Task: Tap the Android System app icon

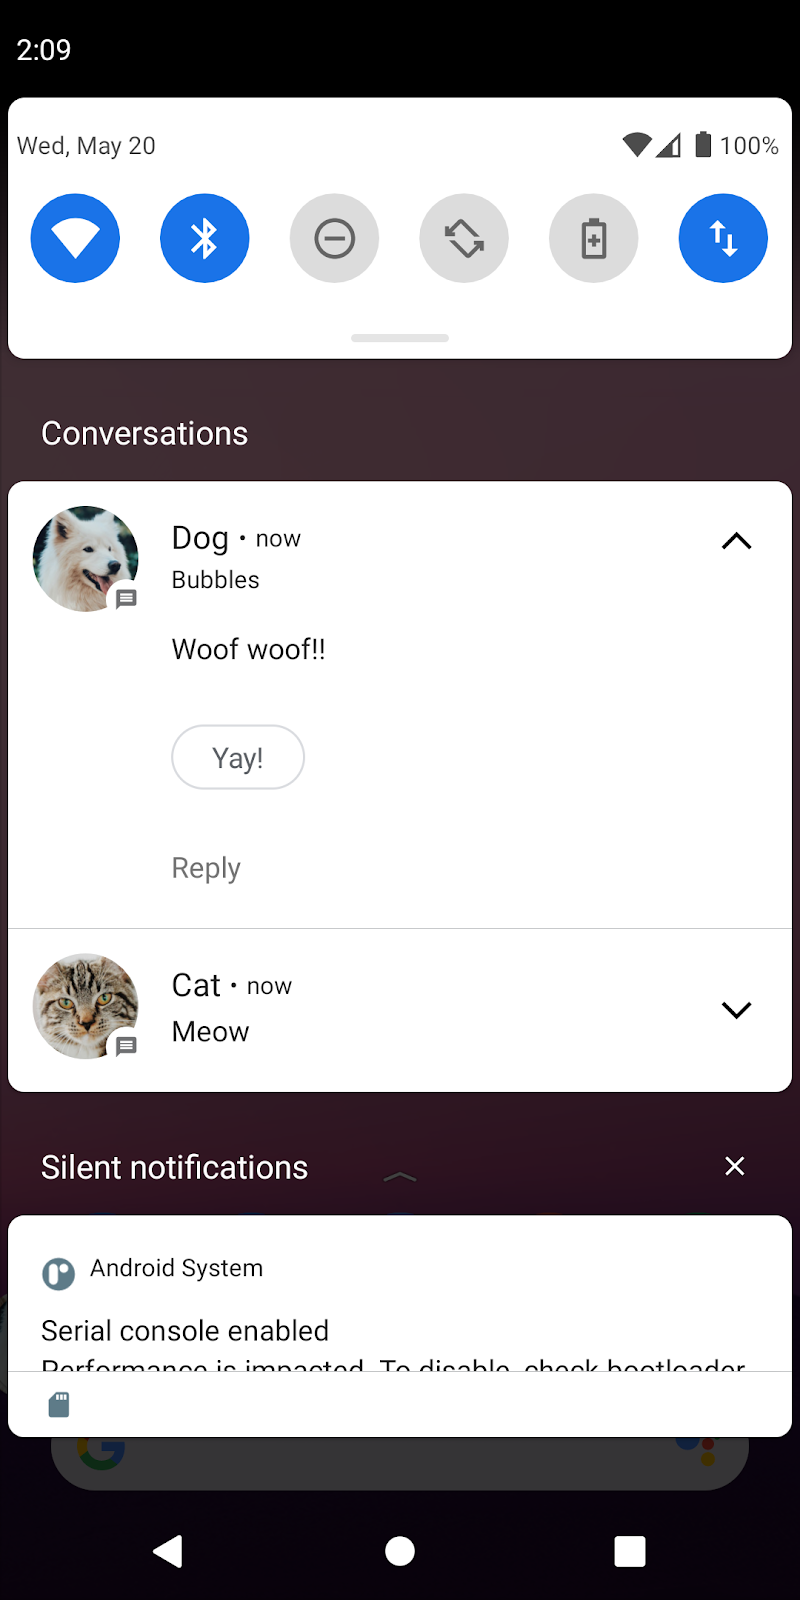Action: pos(58,1273)
